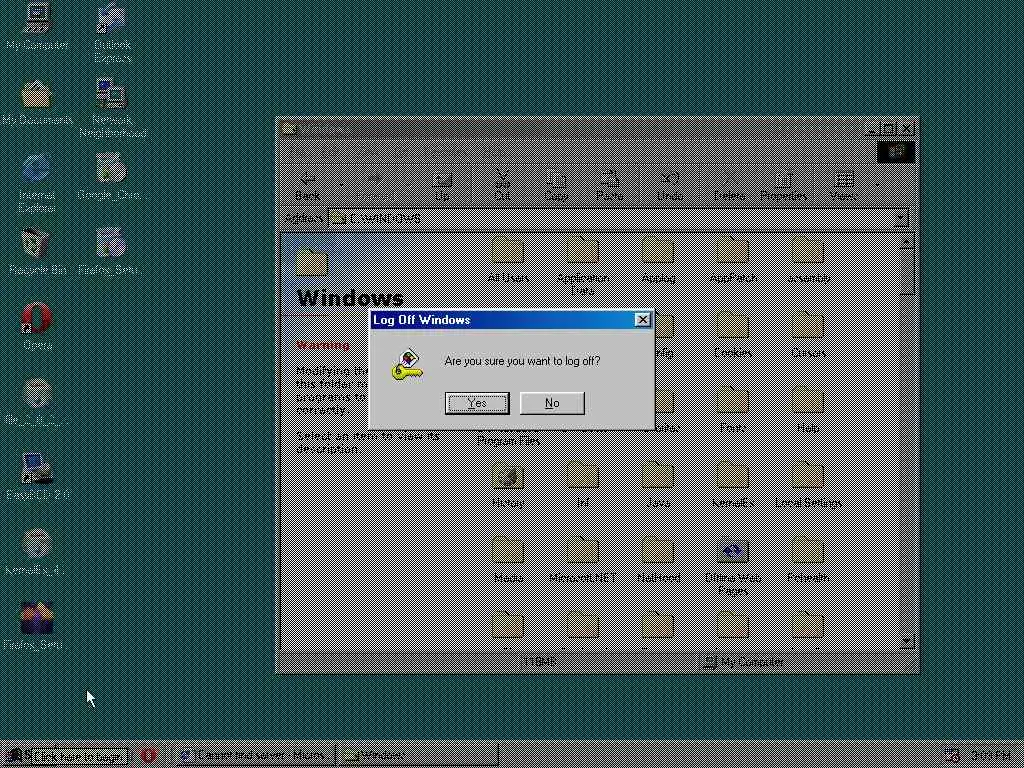Click the Paste toolbar icon
The width and height of the screenshot is (1024, 768).
(x=609, y=185)
